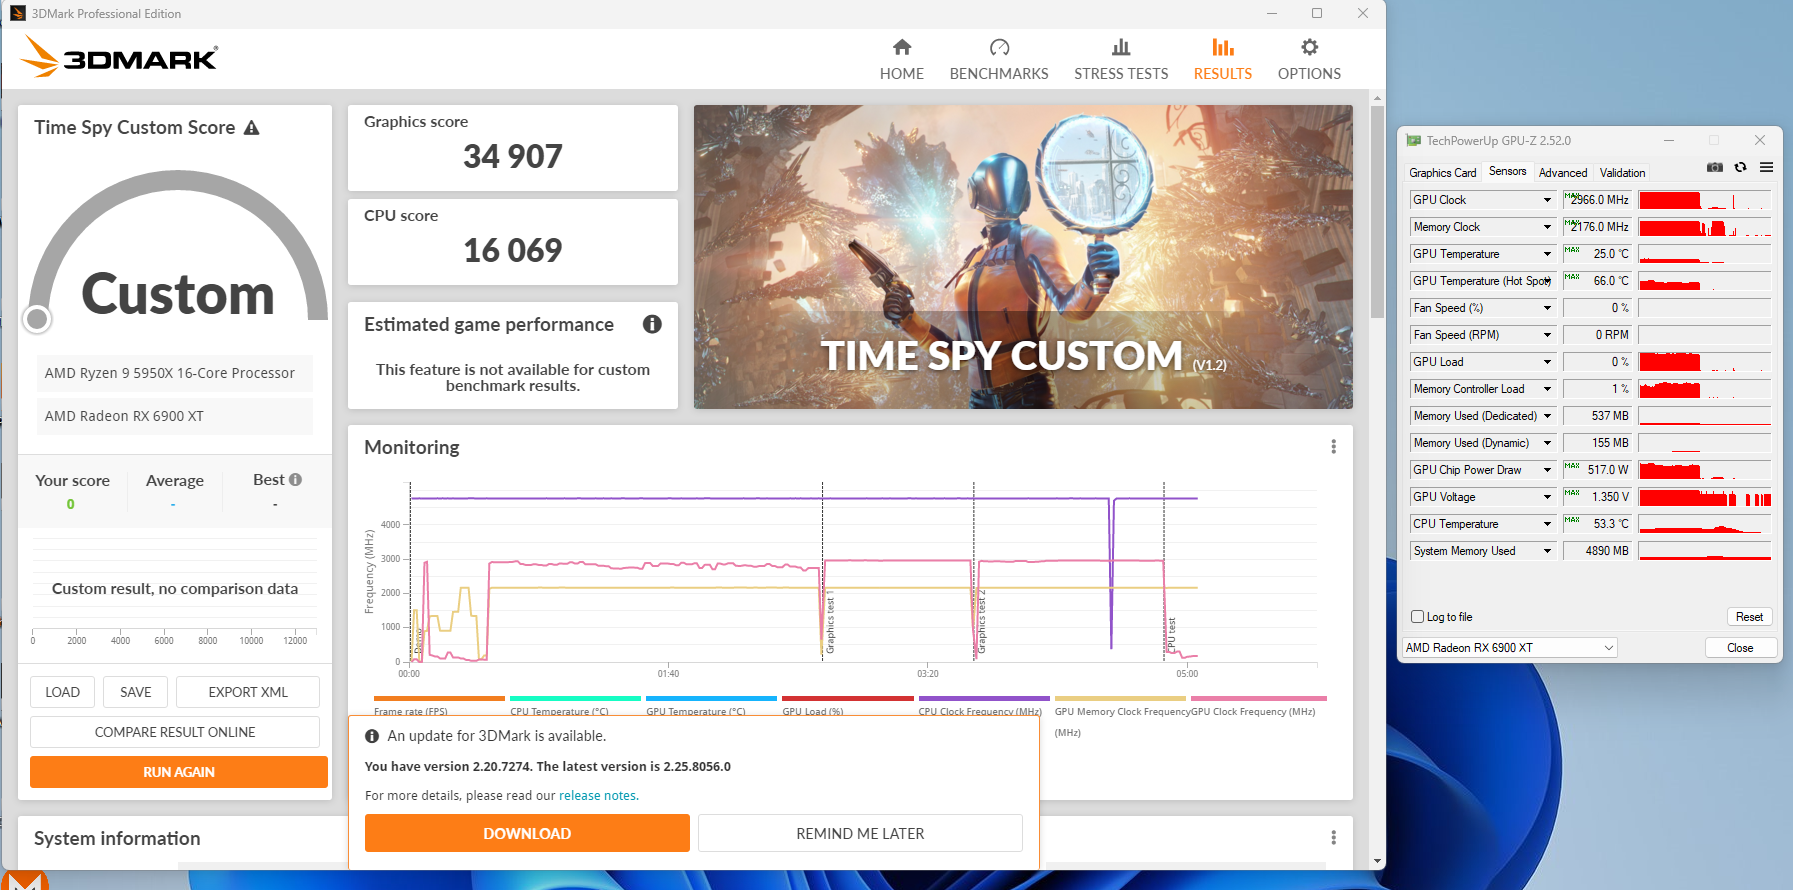Click the 3DMark logo in the header
The image size is (1793, 890).
point(119,57)
